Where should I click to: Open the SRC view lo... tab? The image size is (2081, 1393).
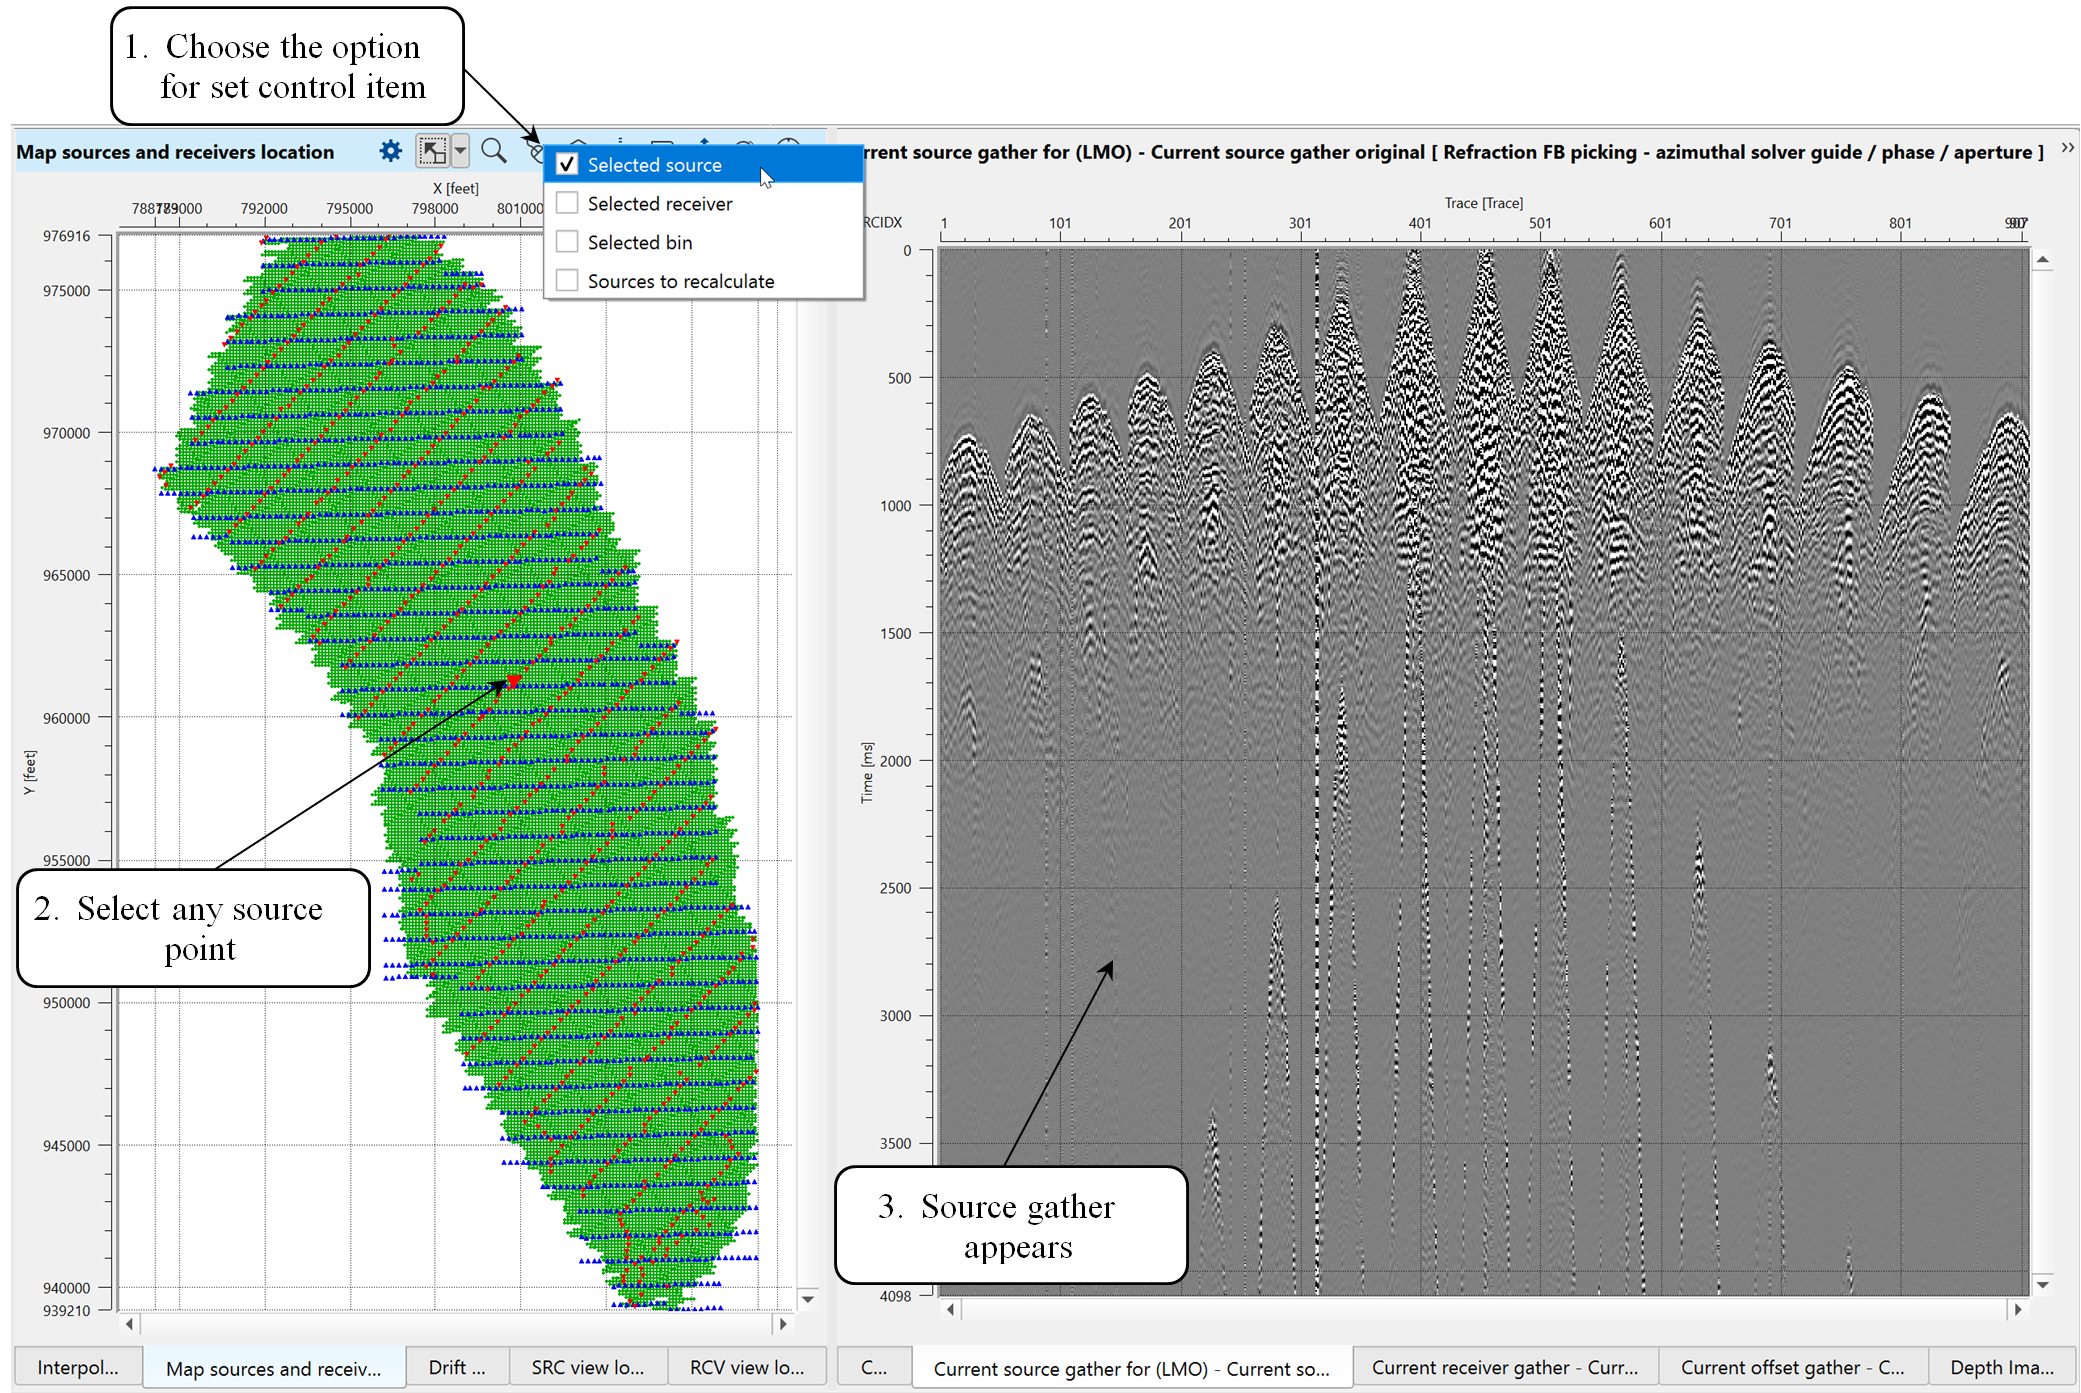587,1367
